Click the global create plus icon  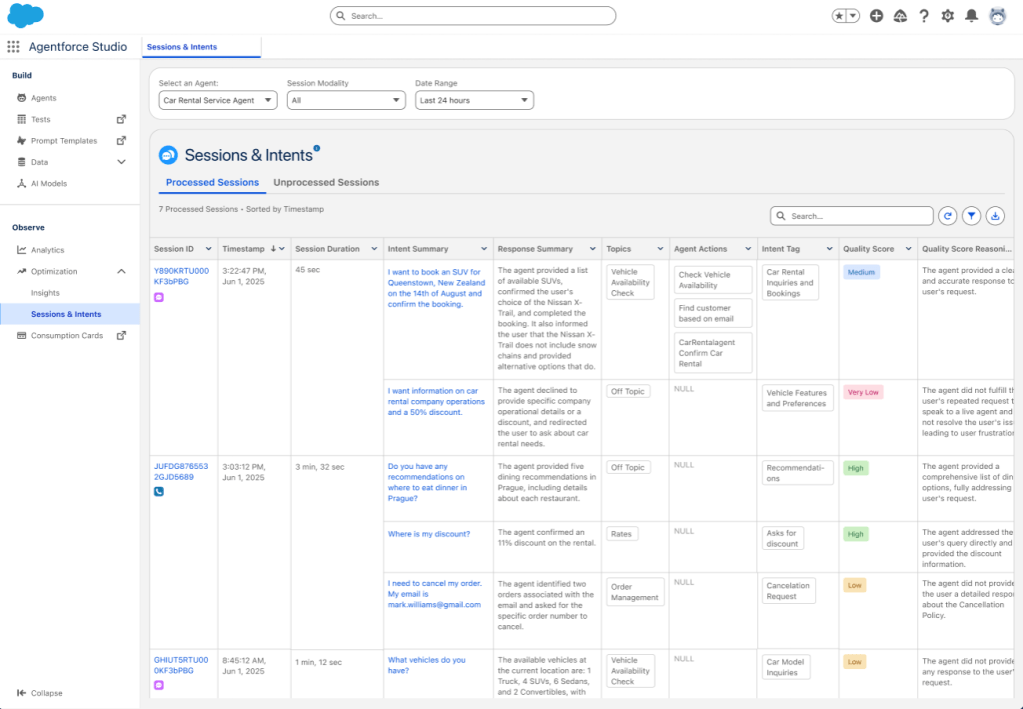pyautogui.click(x=876, y=16)
